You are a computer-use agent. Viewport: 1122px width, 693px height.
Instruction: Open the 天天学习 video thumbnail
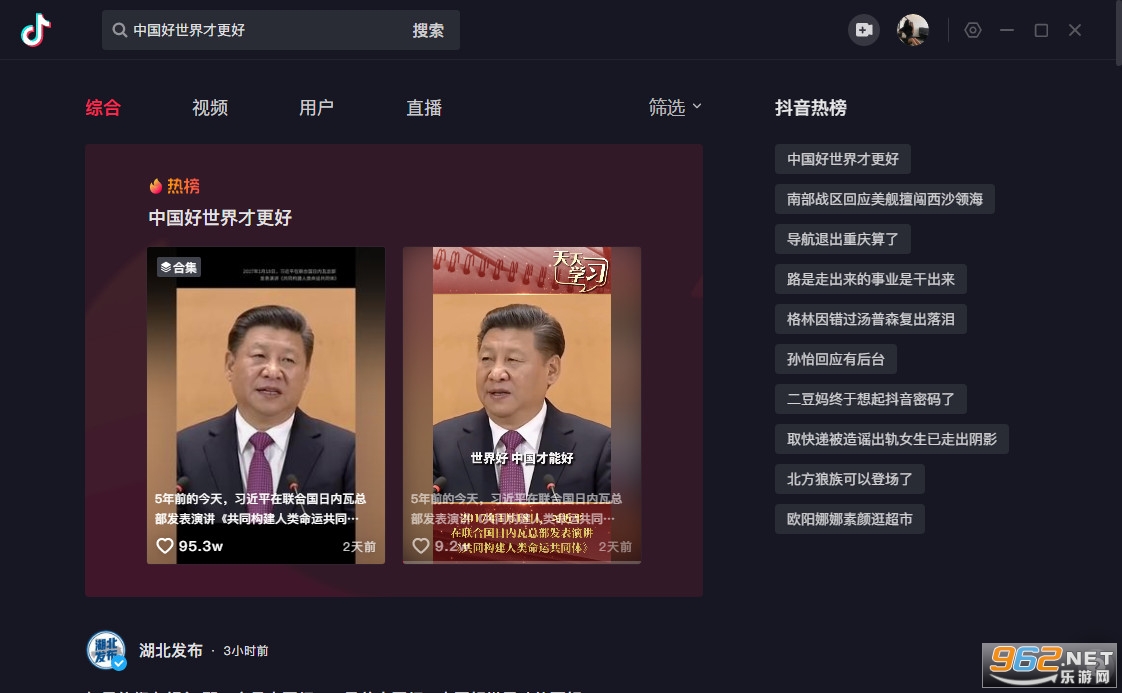coord(522,405)
